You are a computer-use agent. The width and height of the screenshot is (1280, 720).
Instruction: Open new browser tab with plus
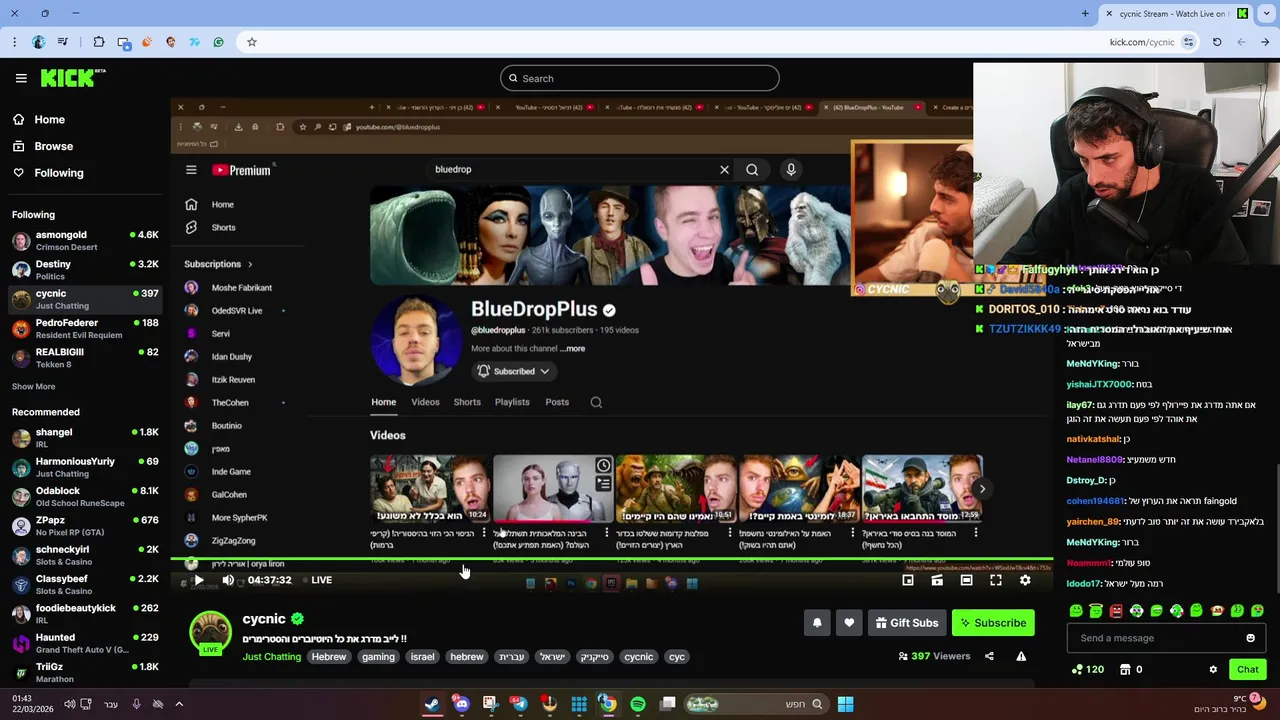[1085, 13]
